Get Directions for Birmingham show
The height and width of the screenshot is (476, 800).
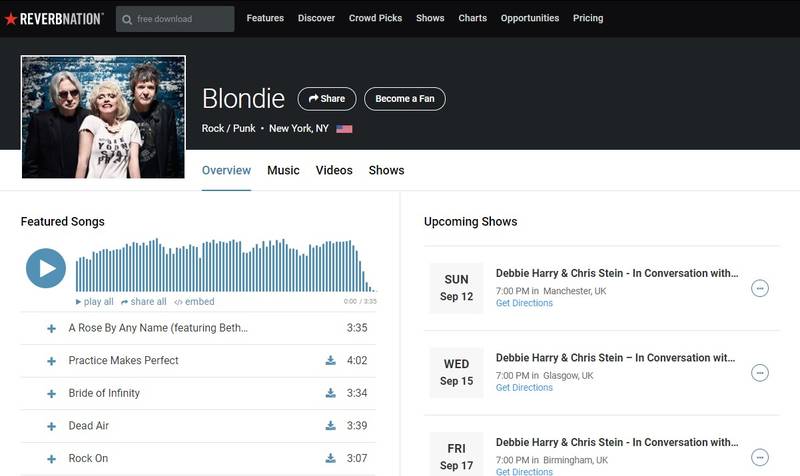tap(524, 472)
